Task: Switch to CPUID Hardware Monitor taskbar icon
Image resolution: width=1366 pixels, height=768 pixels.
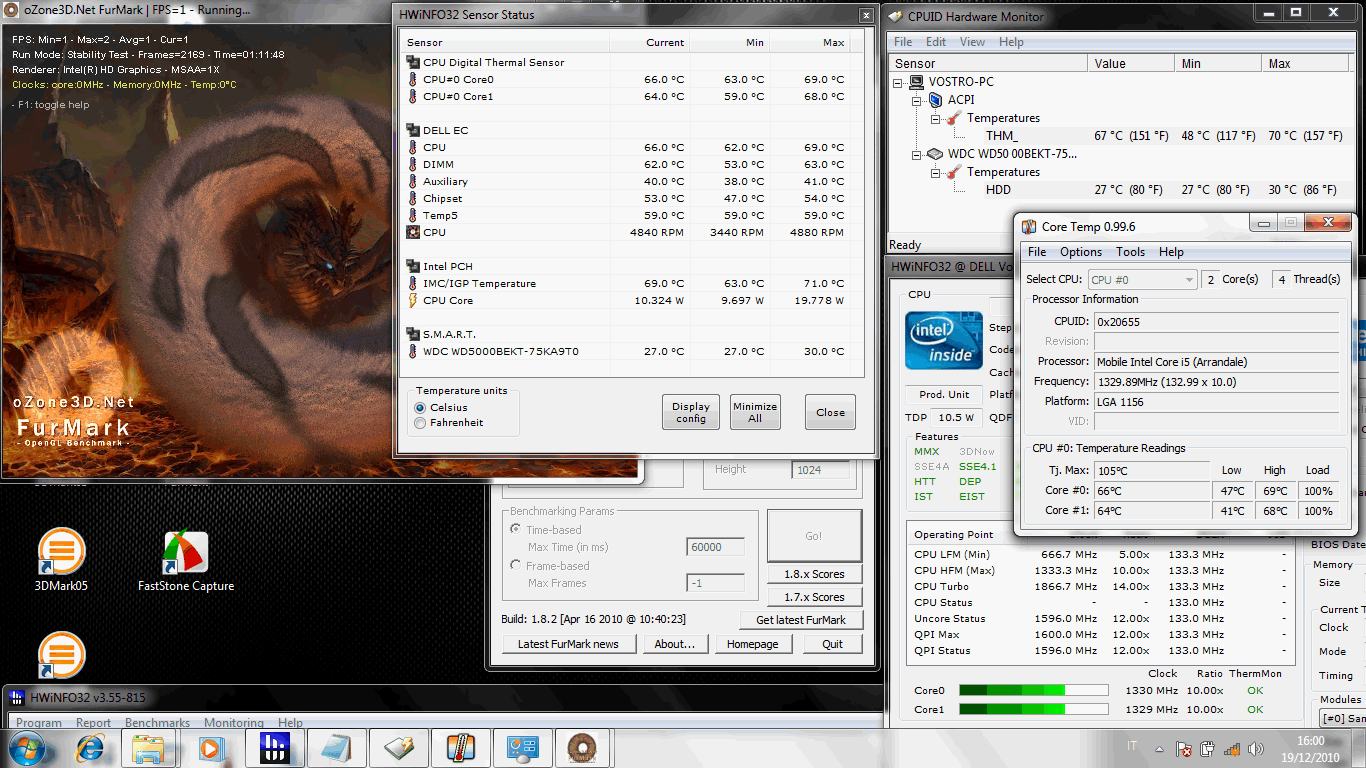Action: coord(397,748)
